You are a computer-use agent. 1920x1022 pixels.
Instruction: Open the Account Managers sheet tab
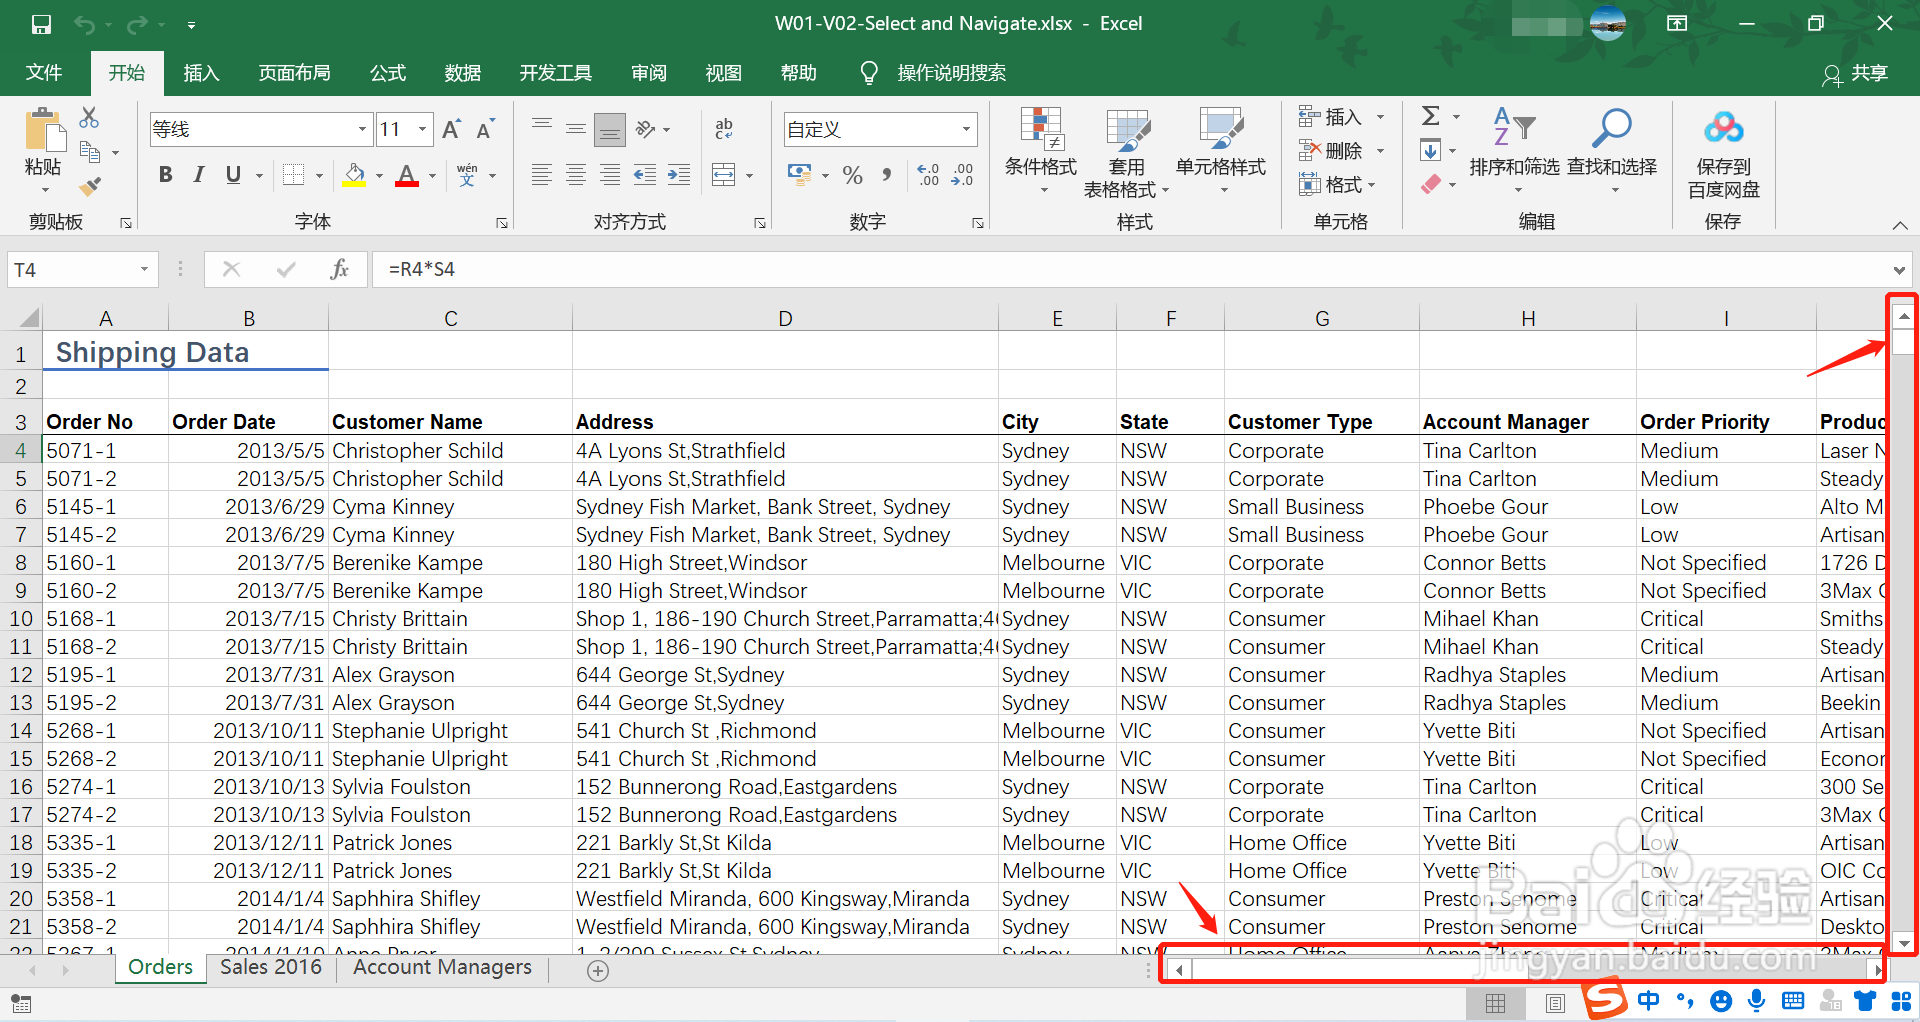click(x=442, y=967)
